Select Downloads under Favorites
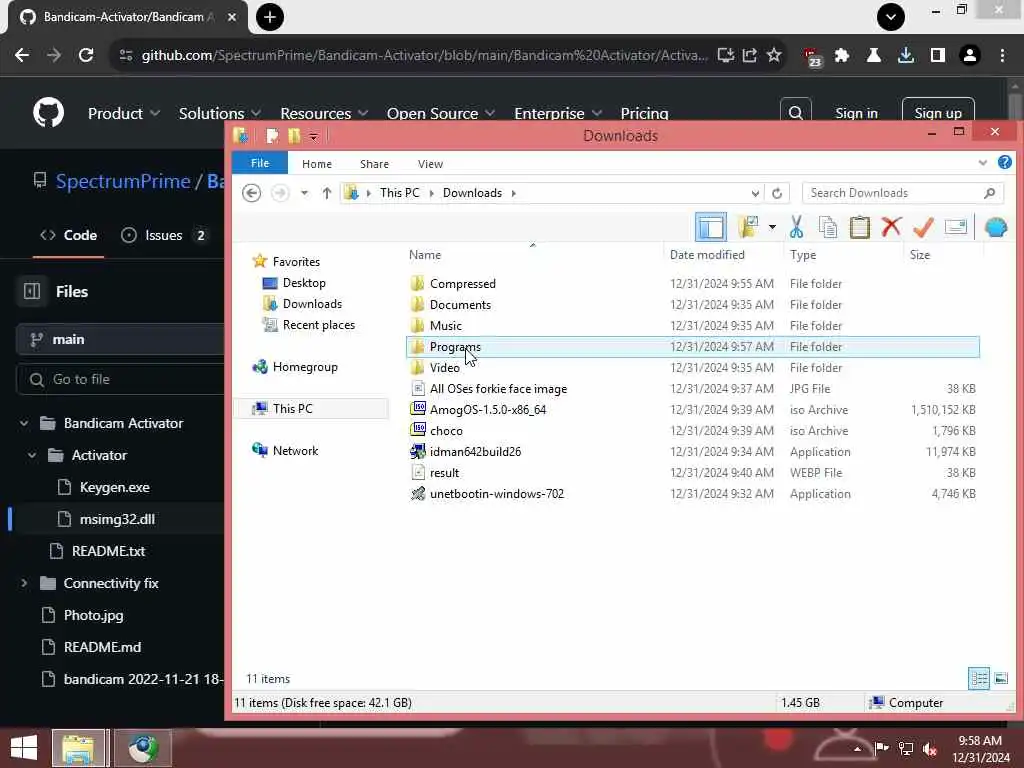1024x768 pixels. pyautogui.click(x=312, y=304)
